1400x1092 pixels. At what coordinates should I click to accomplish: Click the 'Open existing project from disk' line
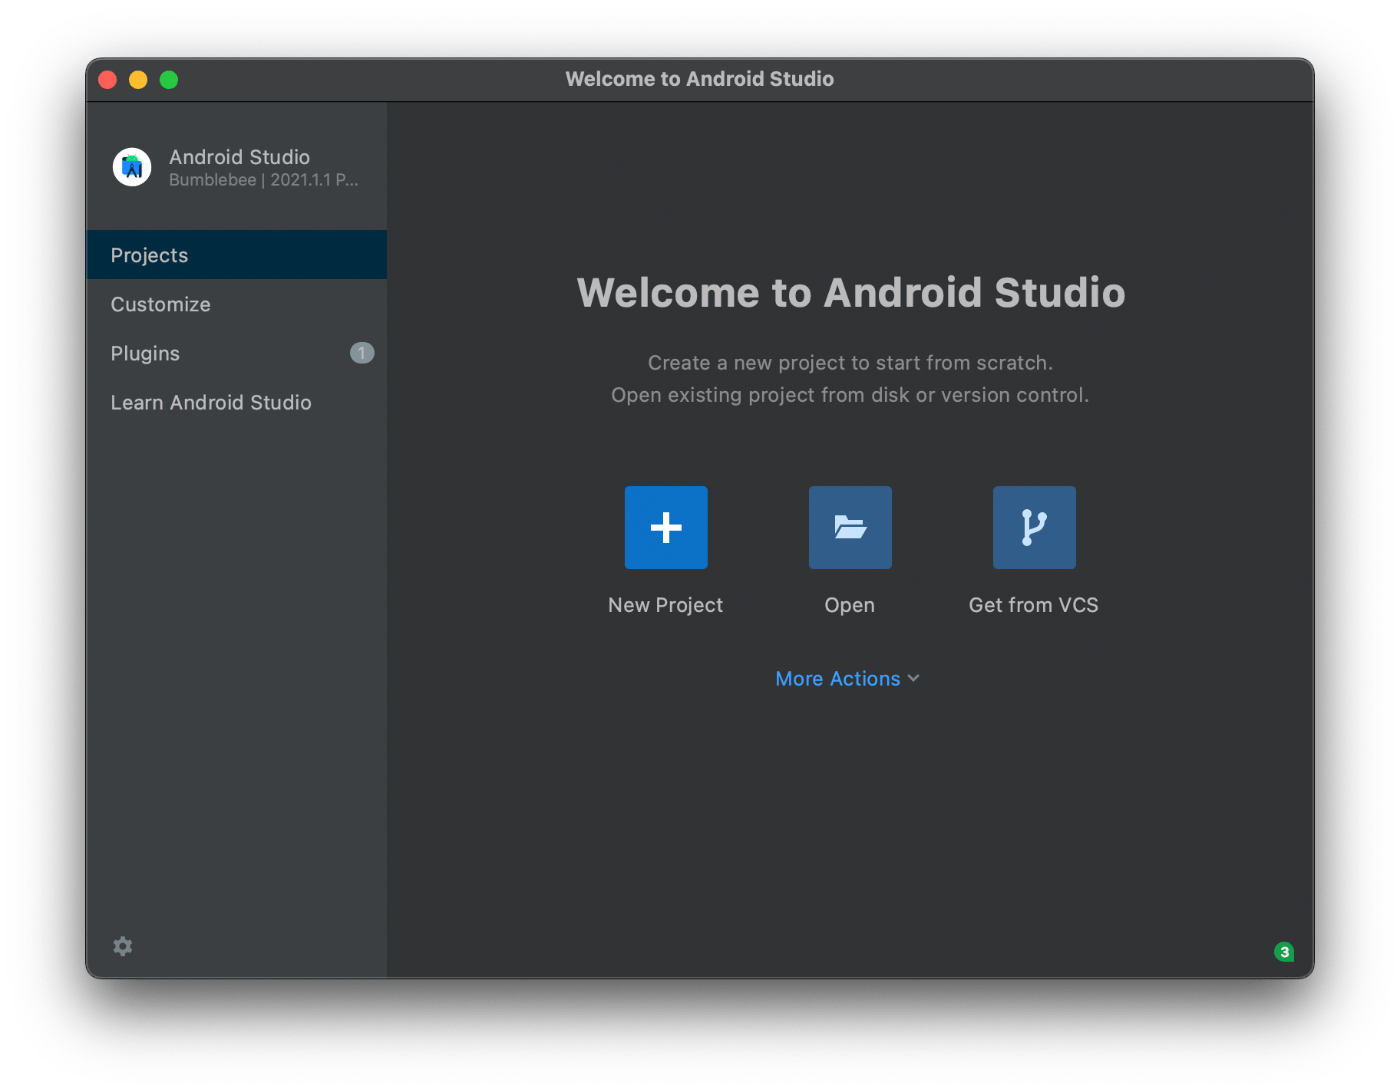851,395
